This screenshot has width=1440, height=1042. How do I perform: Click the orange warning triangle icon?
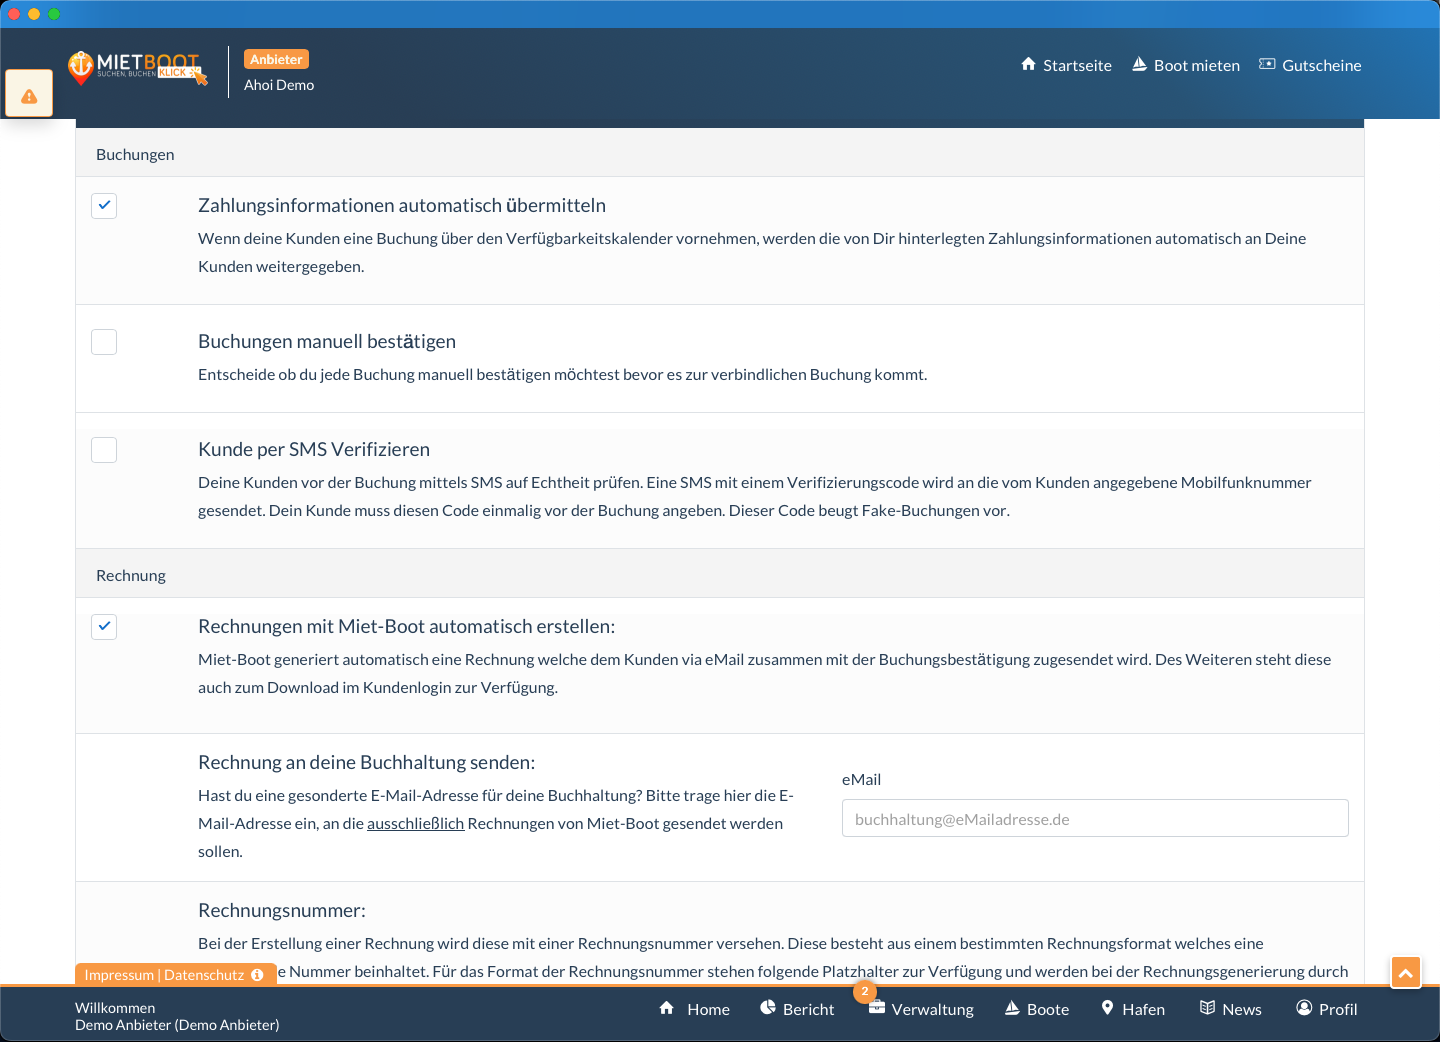[29, 96]
